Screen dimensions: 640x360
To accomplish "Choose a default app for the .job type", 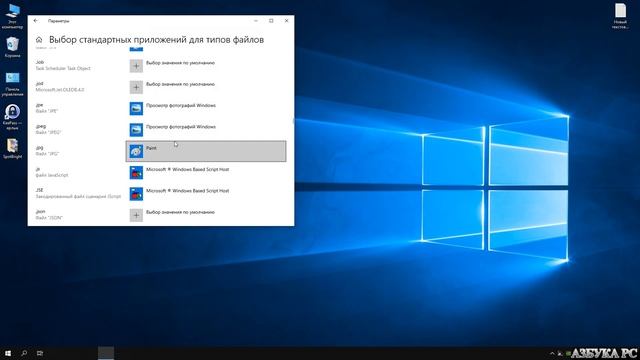I will [206, 66].
